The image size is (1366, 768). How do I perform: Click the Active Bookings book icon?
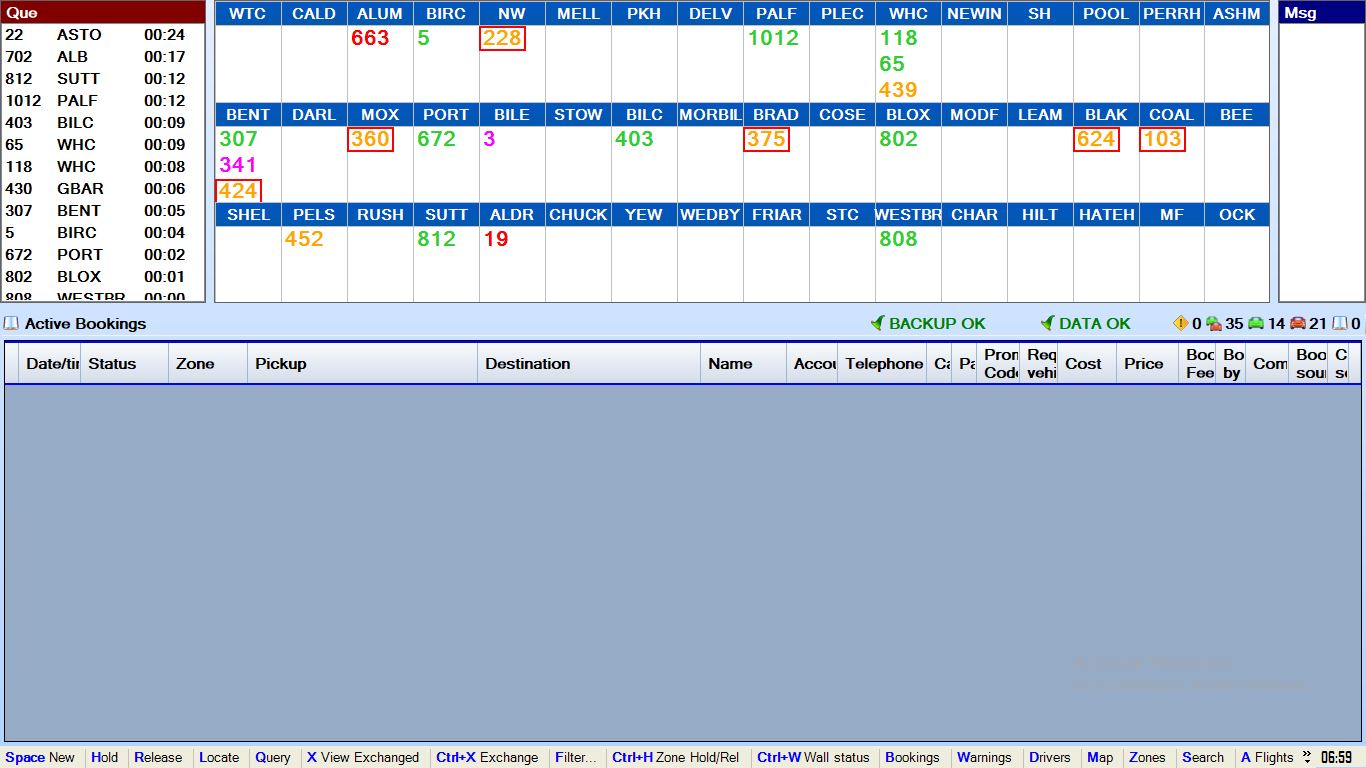click(x=12, y=324)
